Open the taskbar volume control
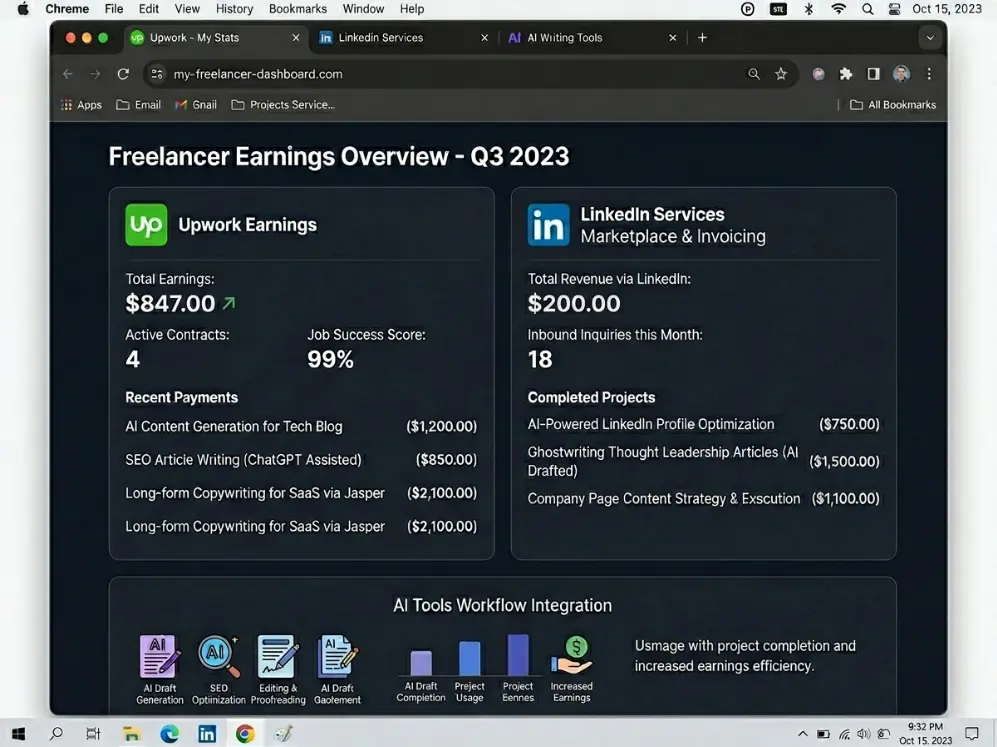This screenshot has width=997, height=747. pyautogui.click(x=863, y=734)
